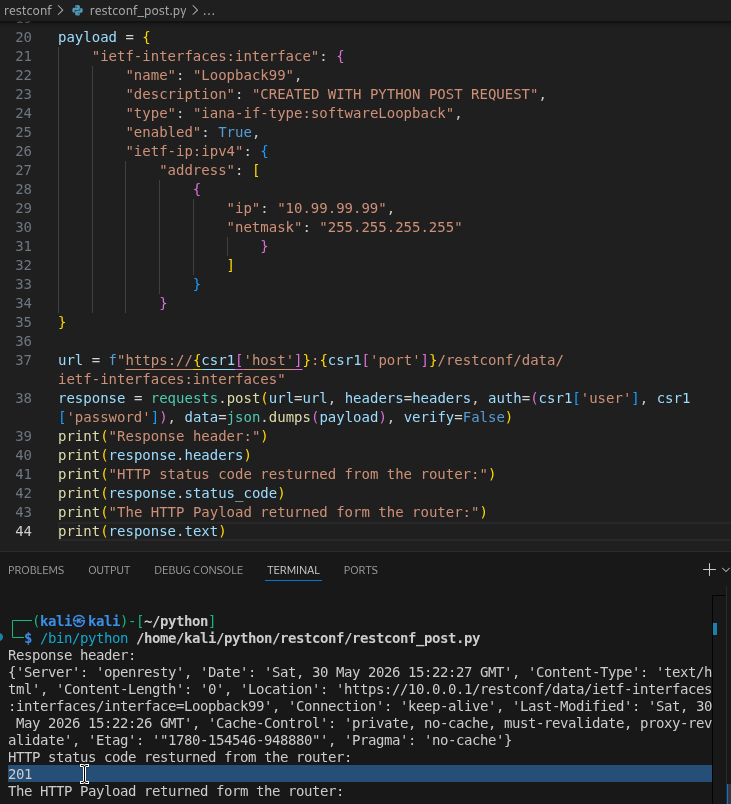Open terminal launch profile dropdown arrow
Screen dimensions: 731x804
click(x=725, y=570)
